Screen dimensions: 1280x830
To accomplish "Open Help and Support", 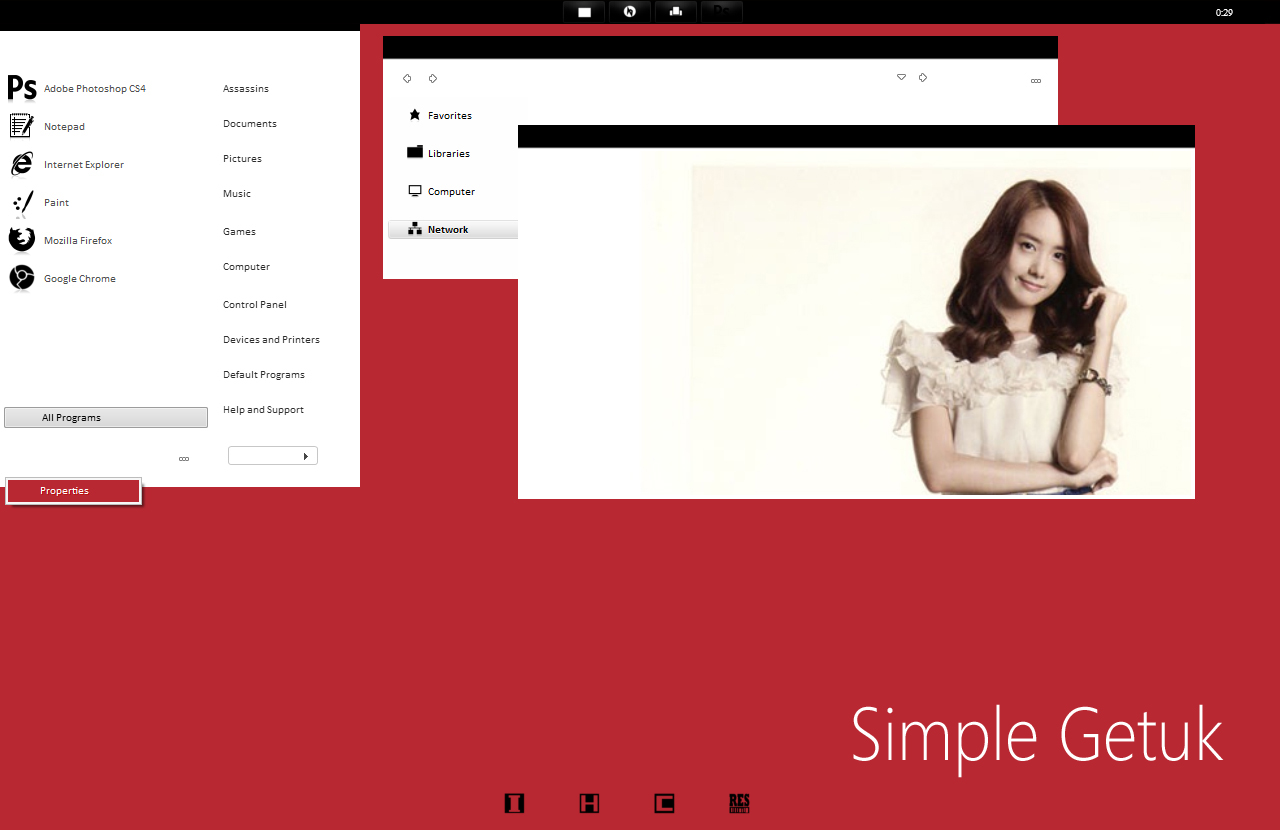I will pos(263,409).
